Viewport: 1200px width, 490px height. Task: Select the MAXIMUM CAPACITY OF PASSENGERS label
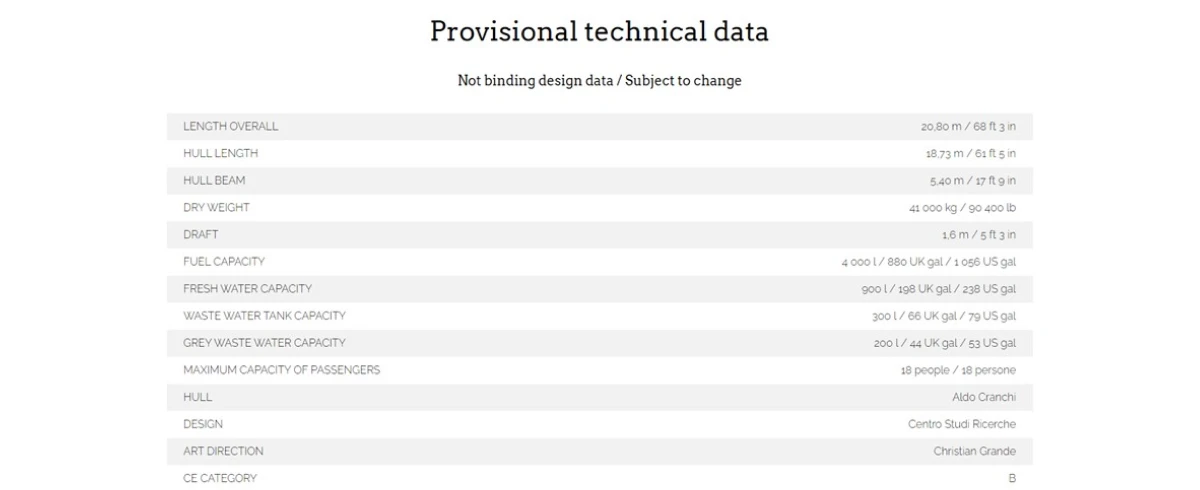[281, 370]
